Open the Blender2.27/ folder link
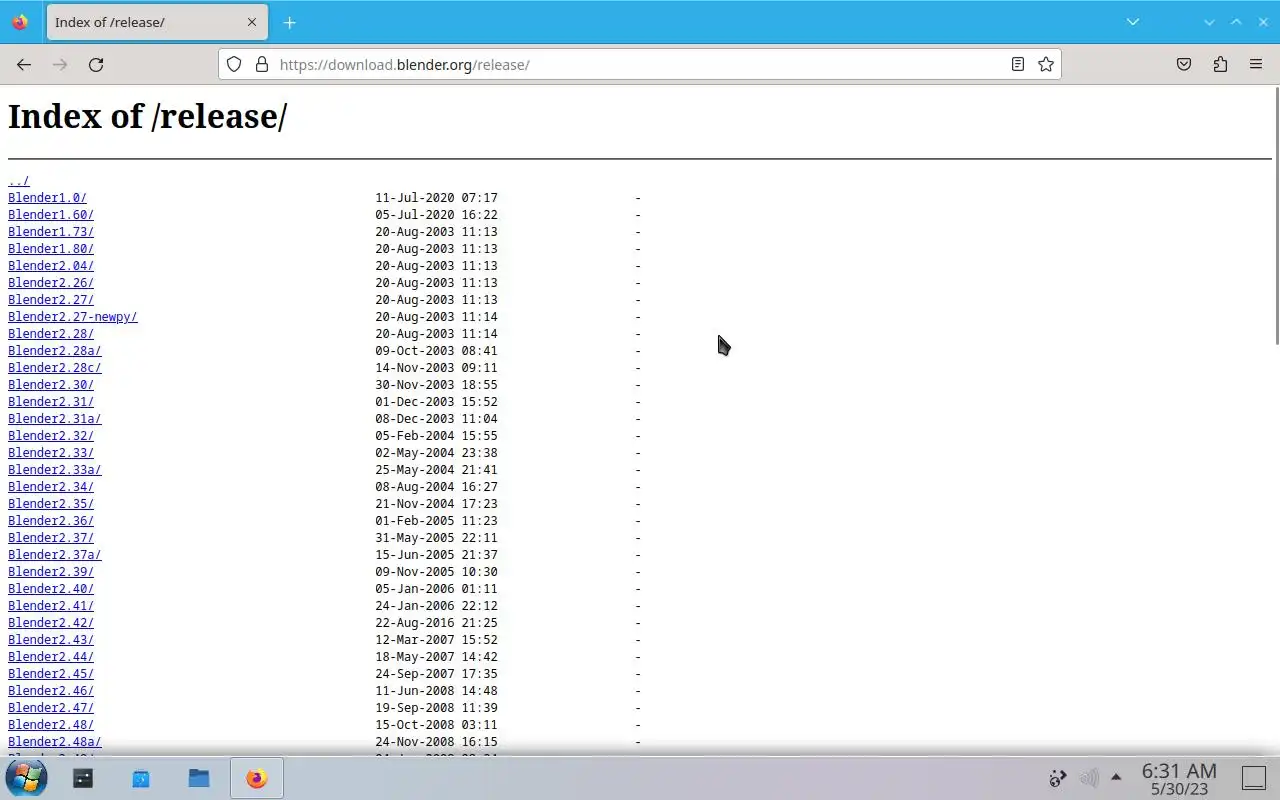Viewport: 1280px width, 800px height. click(x=51, y=300)
